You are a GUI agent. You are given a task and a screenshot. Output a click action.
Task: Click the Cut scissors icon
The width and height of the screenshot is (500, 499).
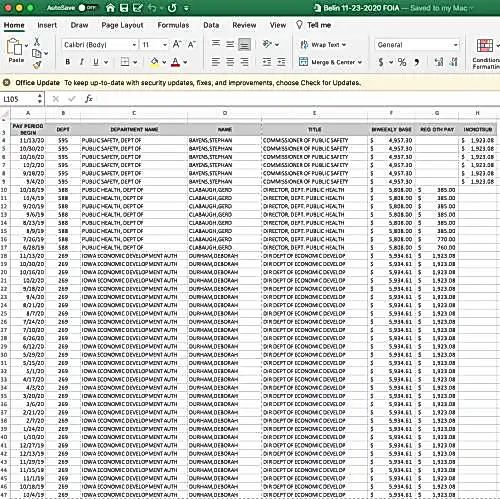pos(37,42)
